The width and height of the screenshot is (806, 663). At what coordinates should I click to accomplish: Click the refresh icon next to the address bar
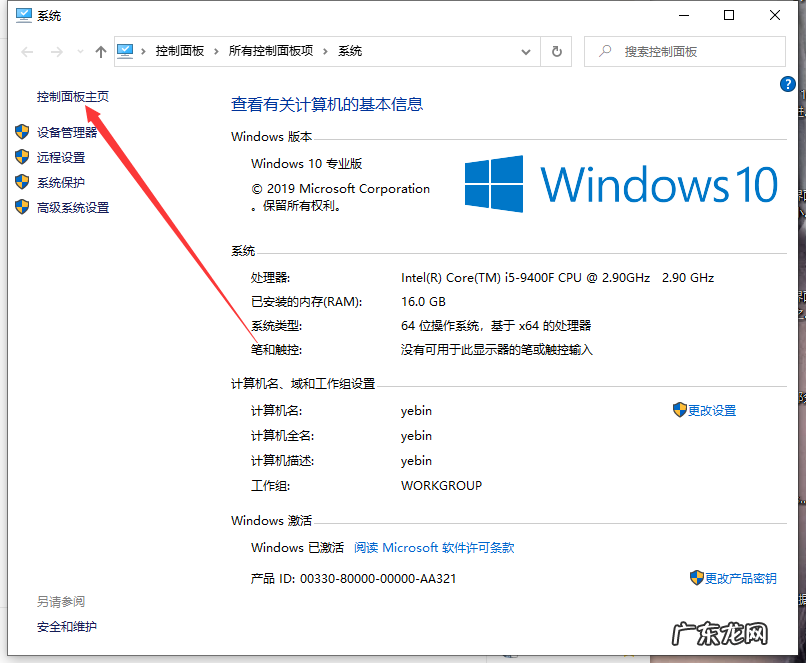coord(557,50)
